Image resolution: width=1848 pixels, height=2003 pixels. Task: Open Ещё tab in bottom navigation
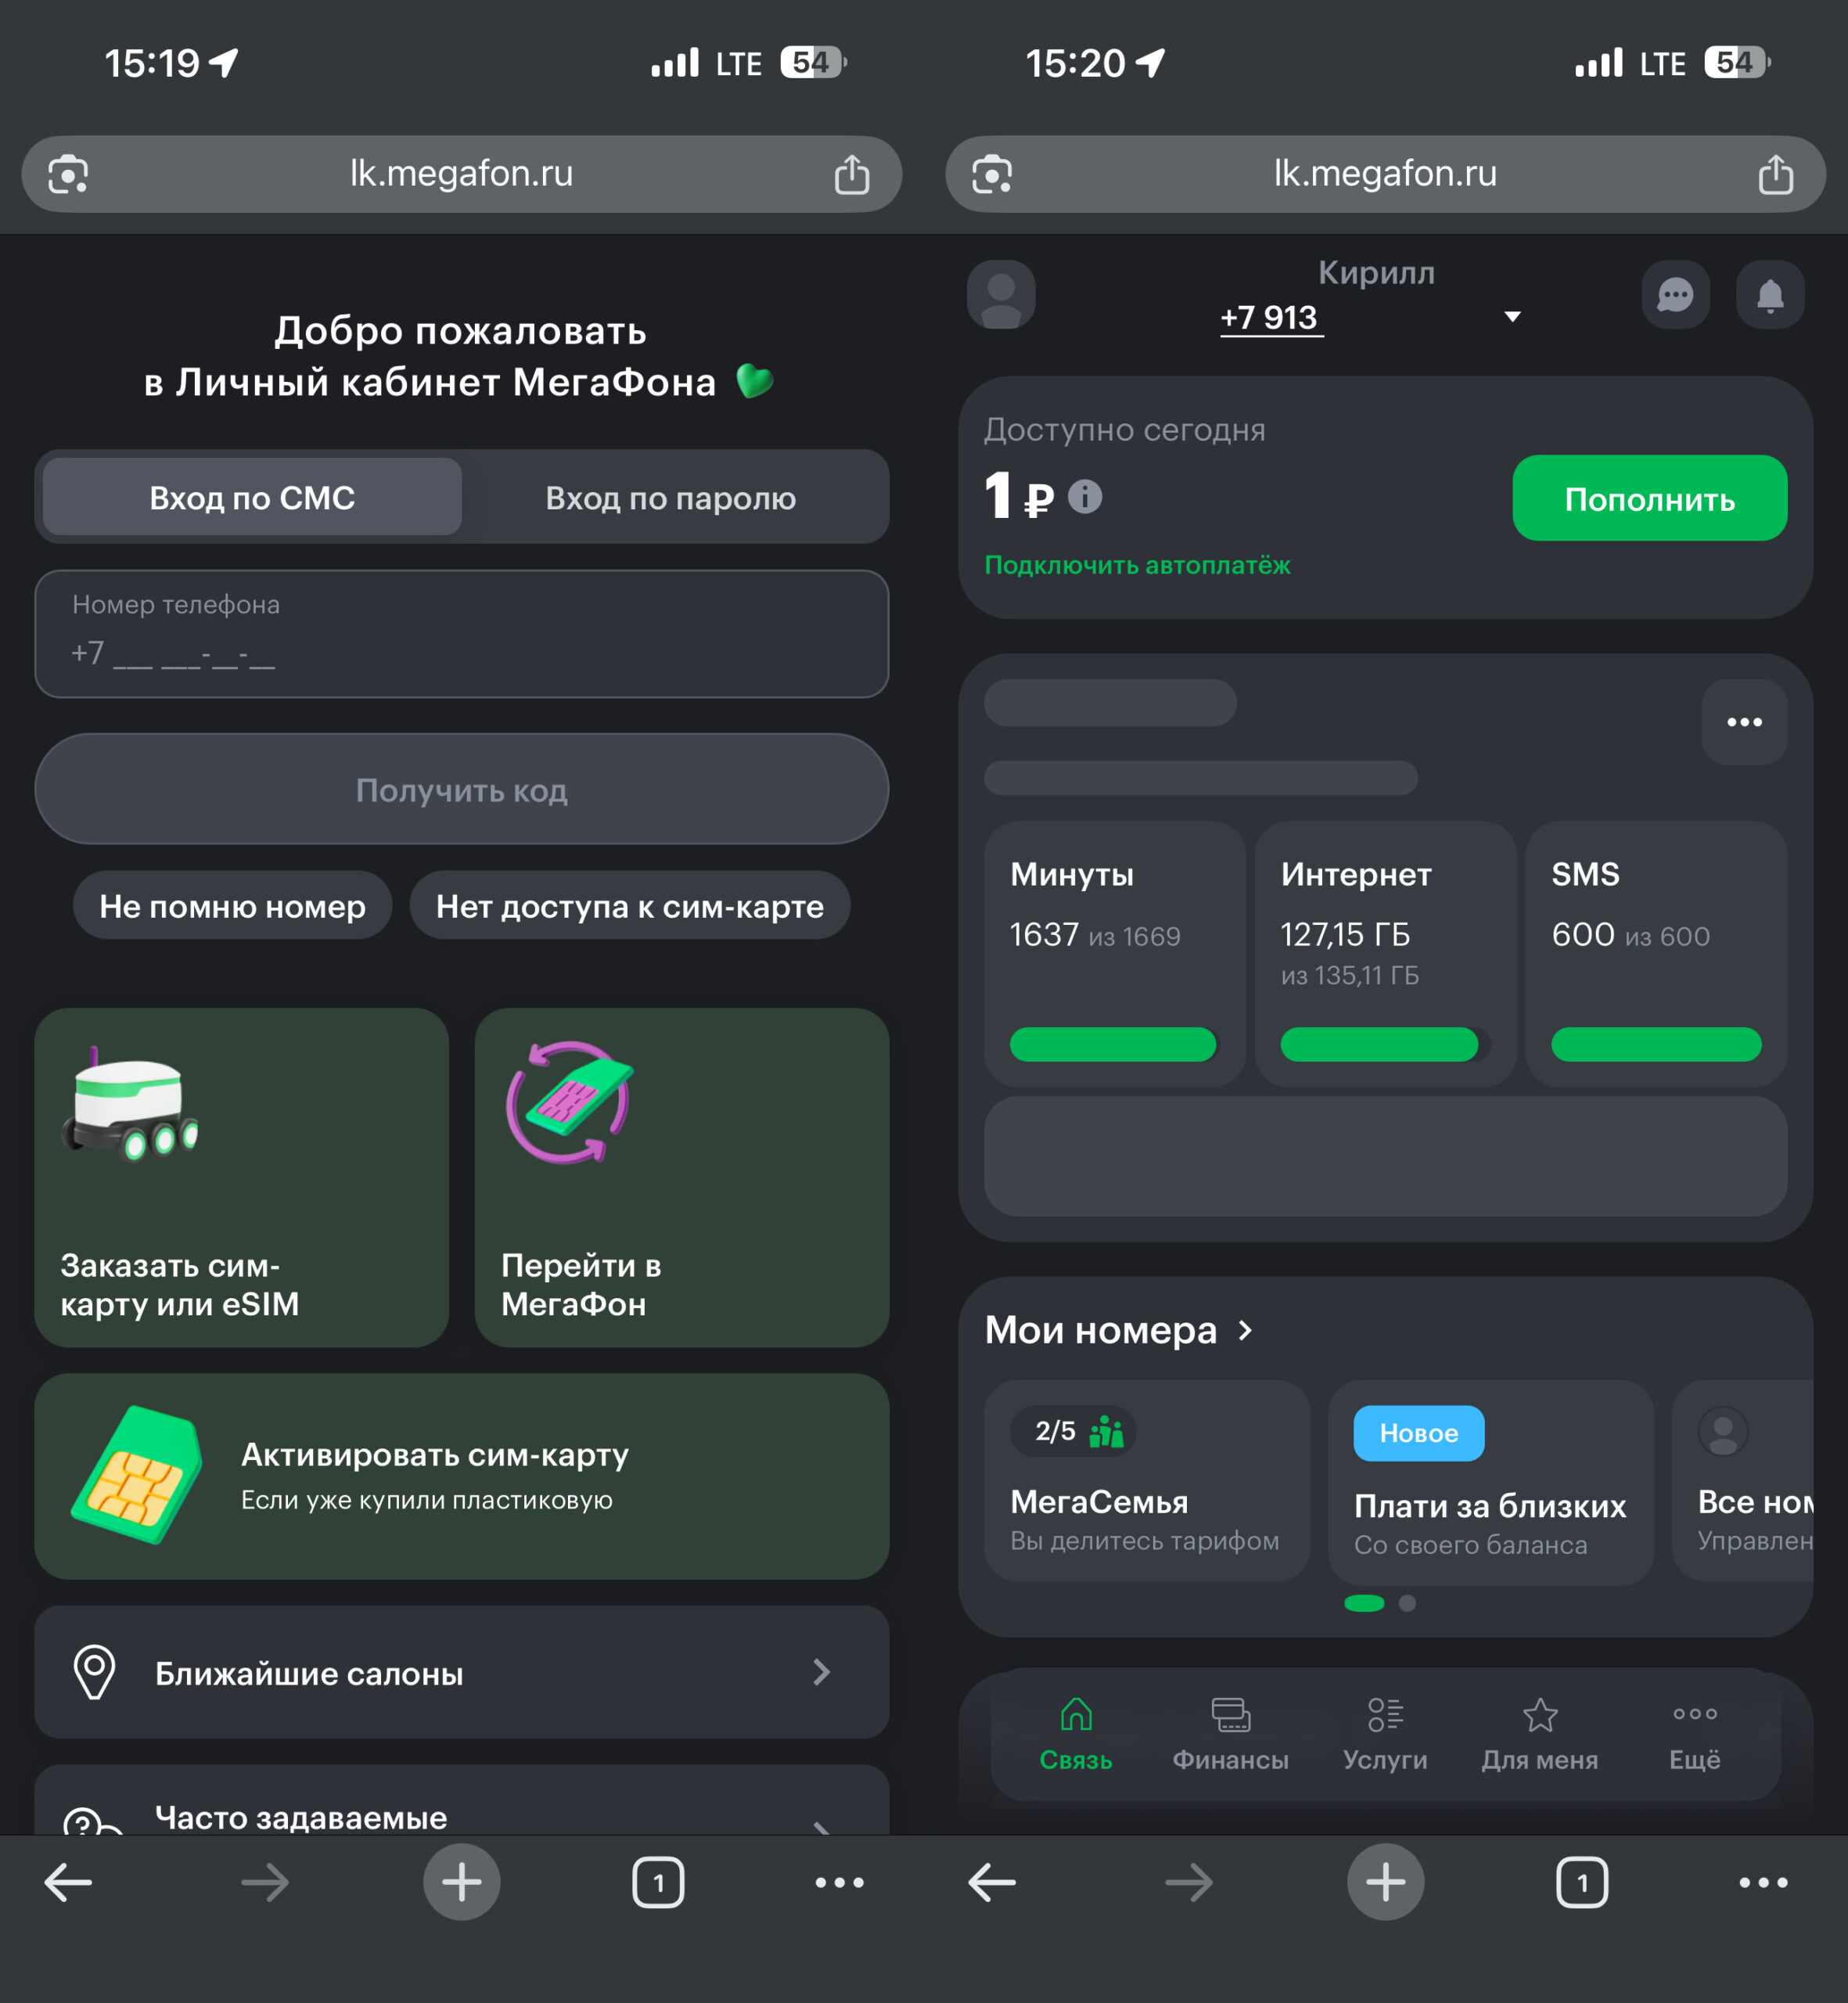pos(1694,1735)
